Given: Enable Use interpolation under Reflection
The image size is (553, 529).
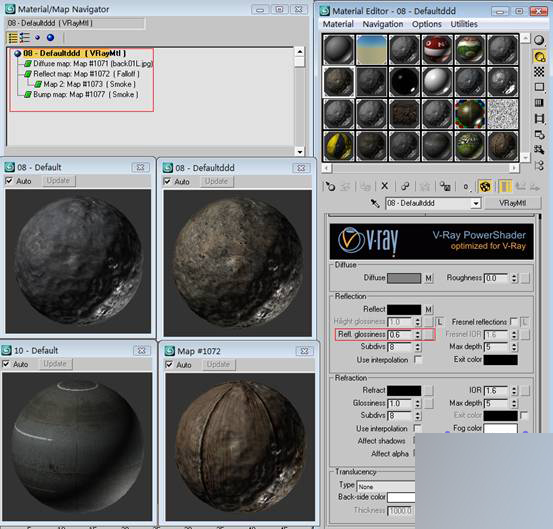Looking at the screenshot, I should [x=418, y=360].
